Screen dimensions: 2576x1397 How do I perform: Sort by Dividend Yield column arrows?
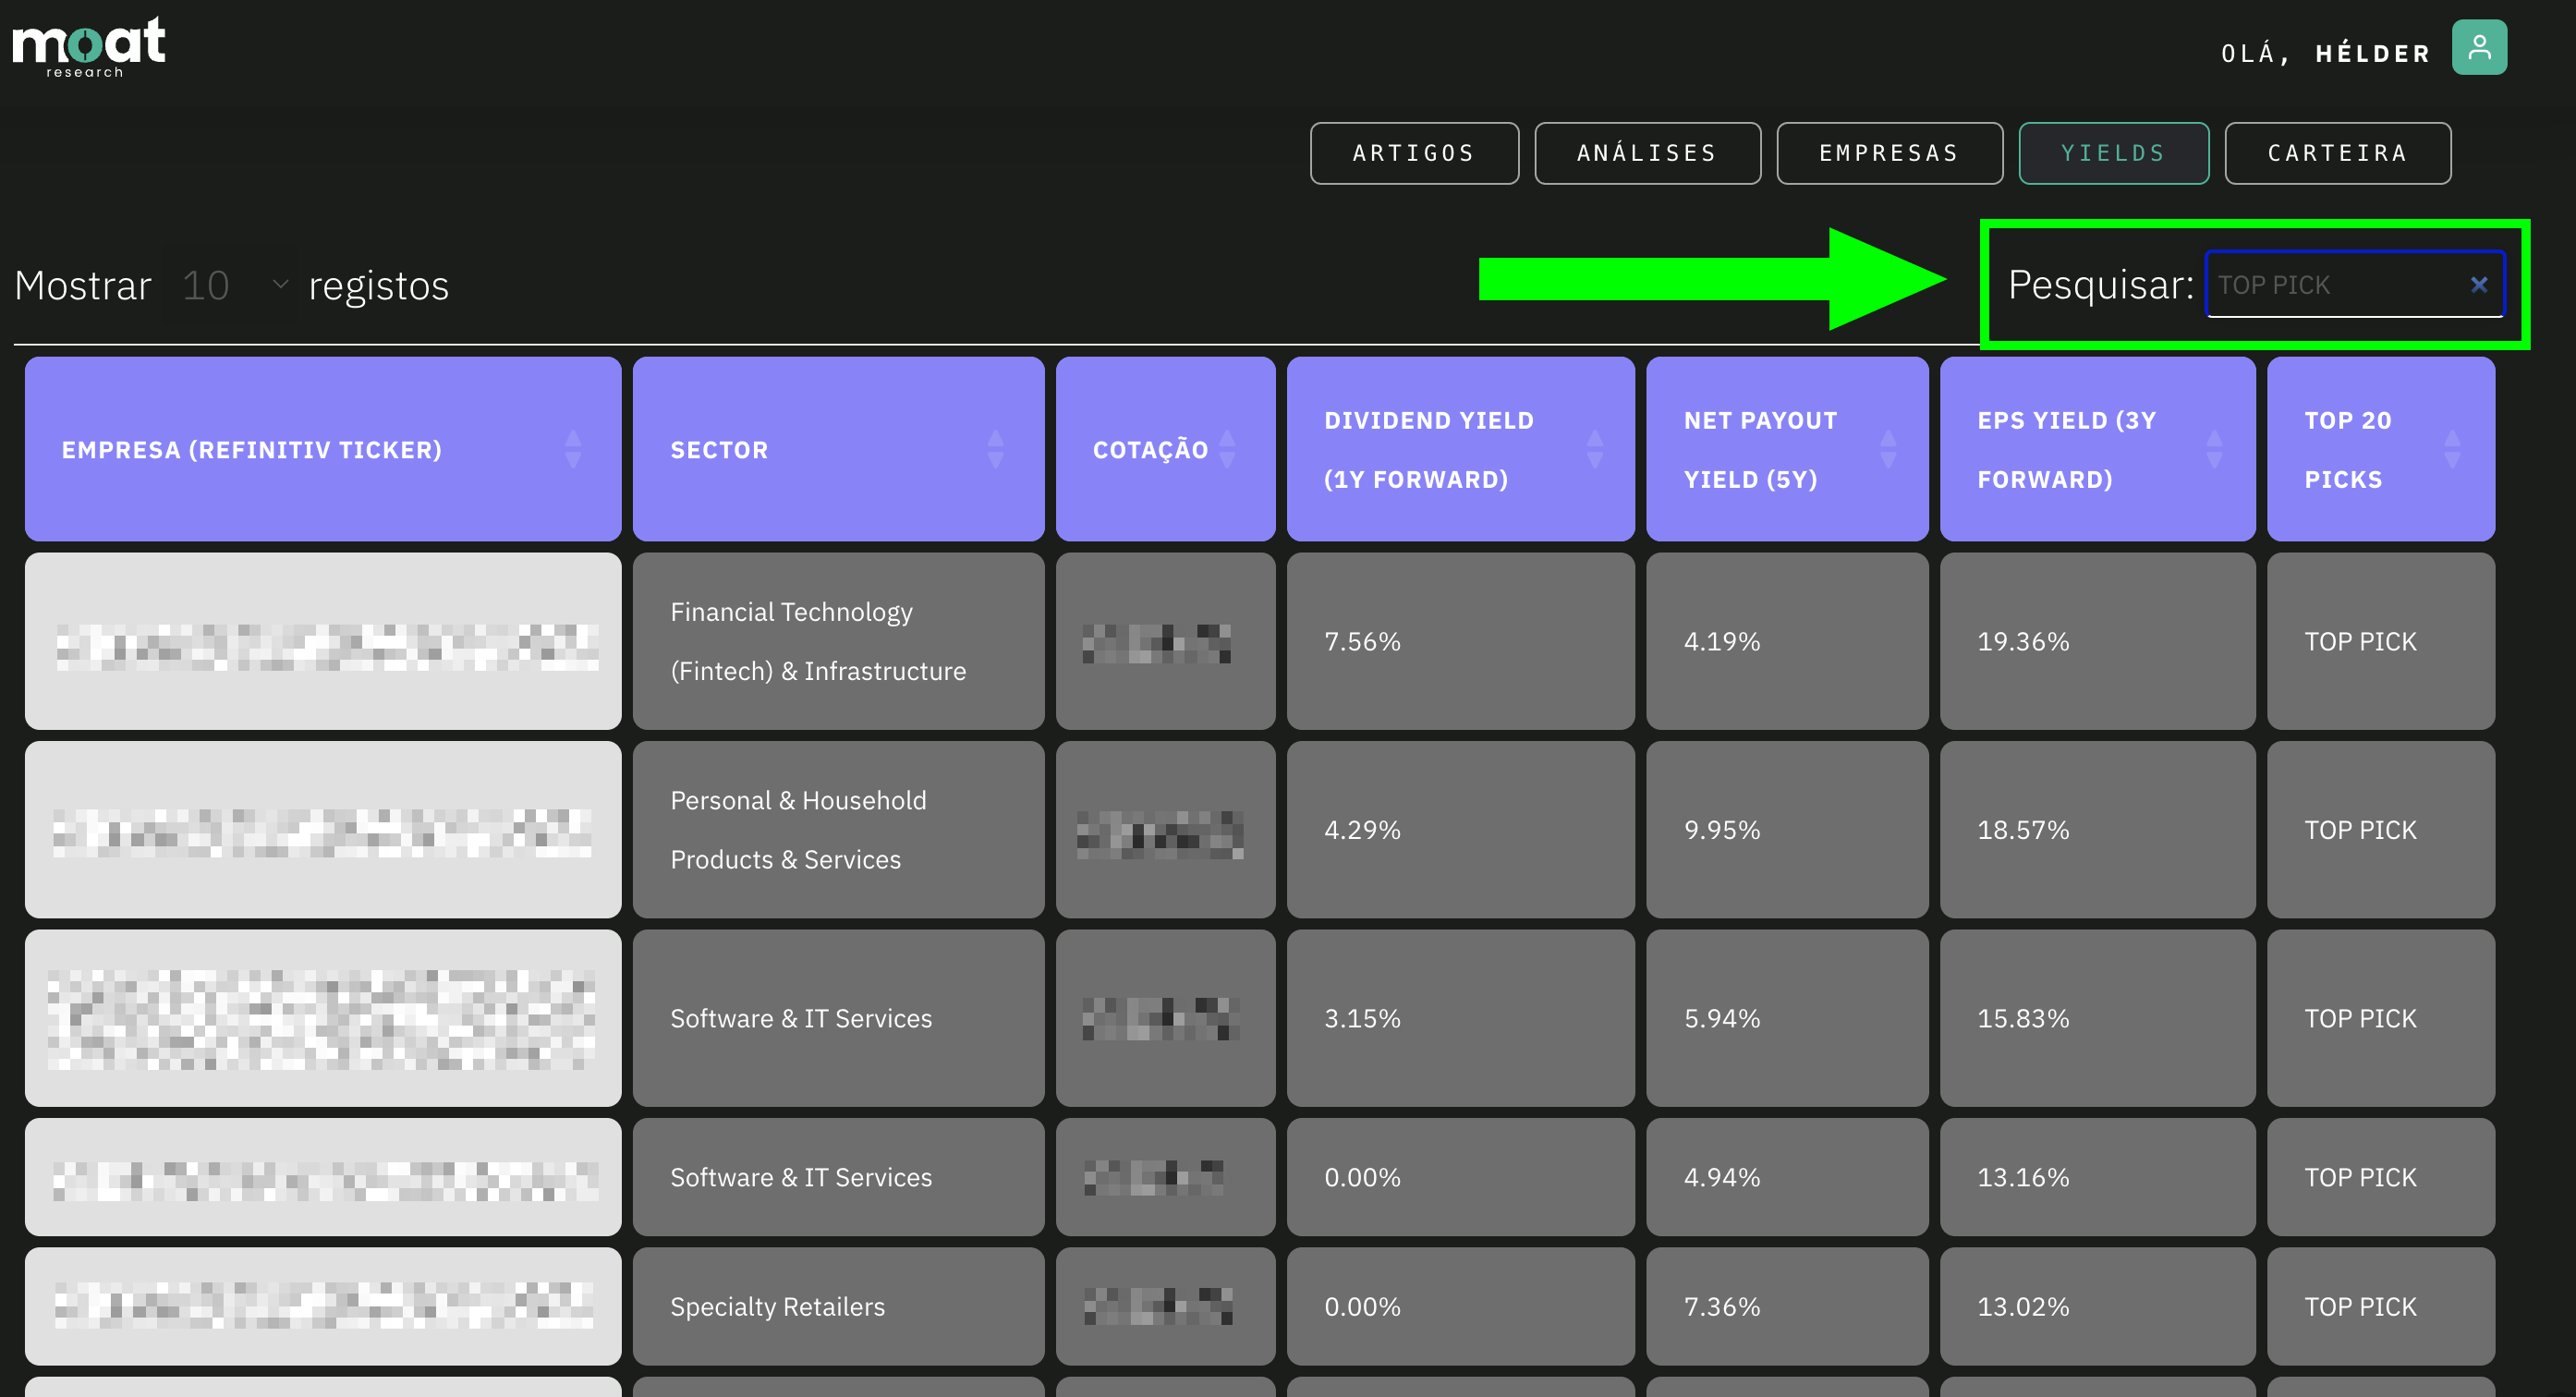click(x=1595, y=449)
